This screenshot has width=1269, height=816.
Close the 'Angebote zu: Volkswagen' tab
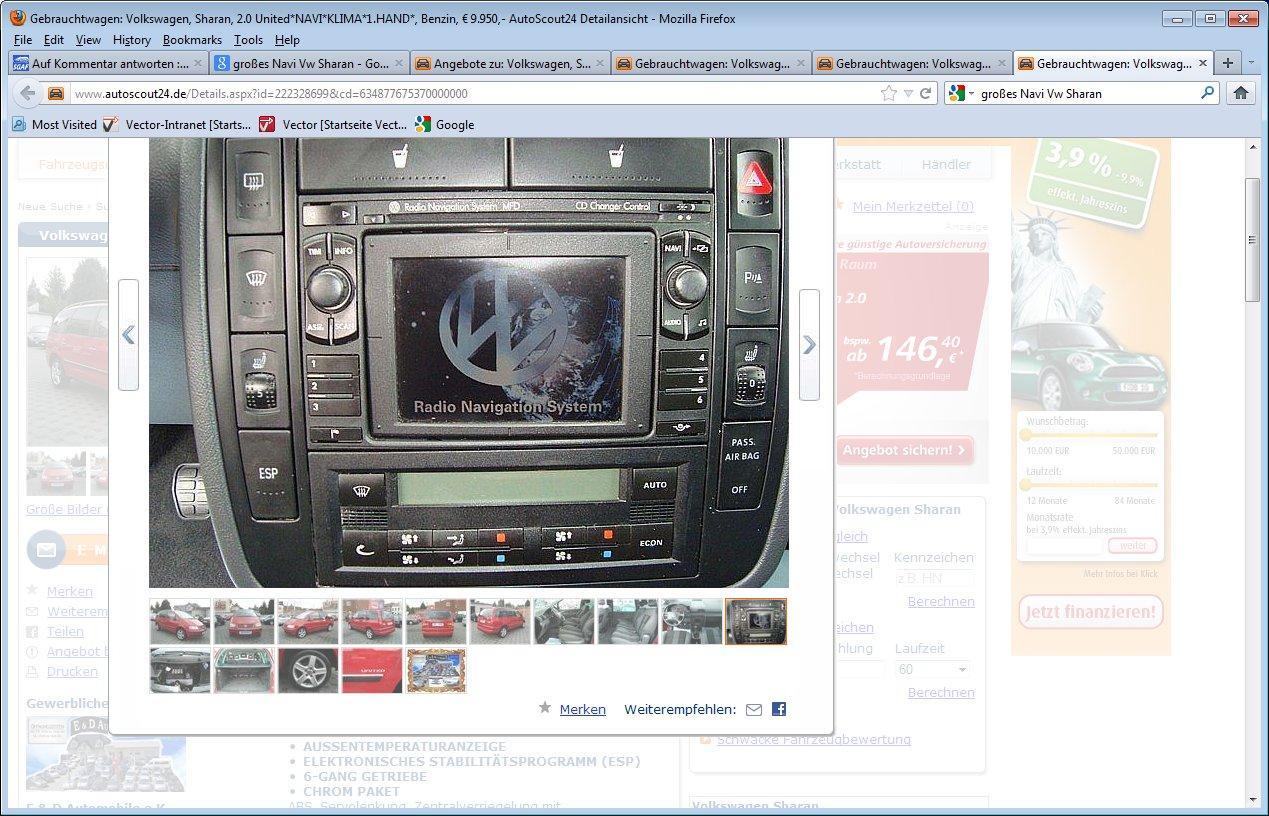pos(601,63)
